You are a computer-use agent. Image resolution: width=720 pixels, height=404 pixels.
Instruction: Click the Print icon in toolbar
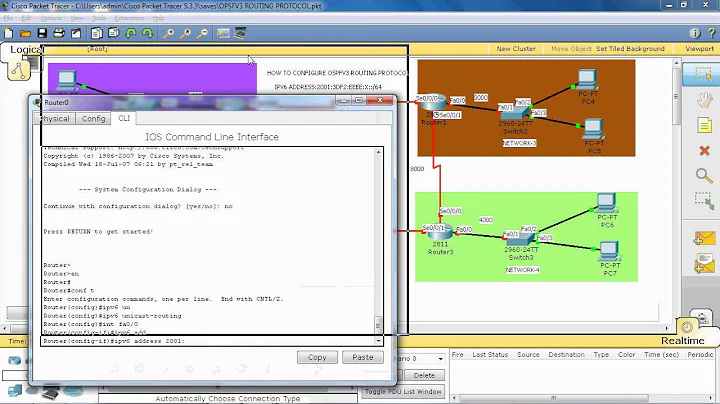click(x=59, y=33)
